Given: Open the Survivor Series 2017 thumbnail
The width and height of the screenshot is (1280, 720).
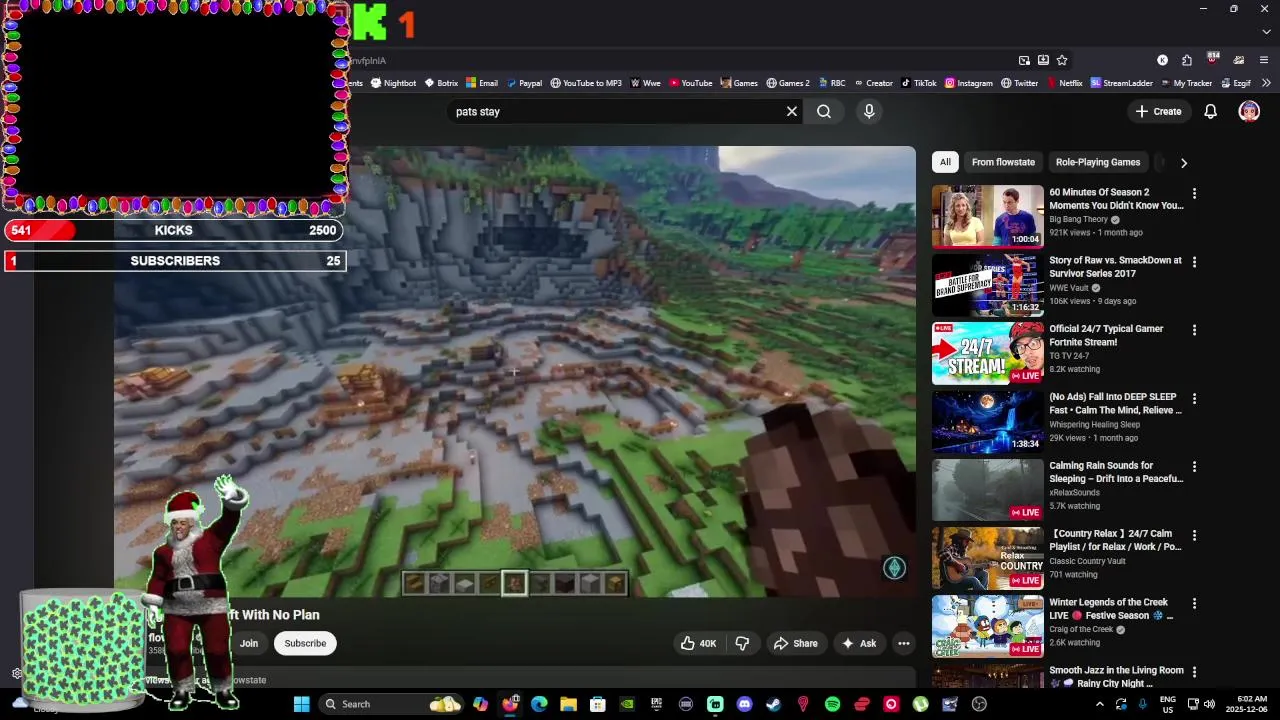Looking at the screenshot, I should (988, 284).
